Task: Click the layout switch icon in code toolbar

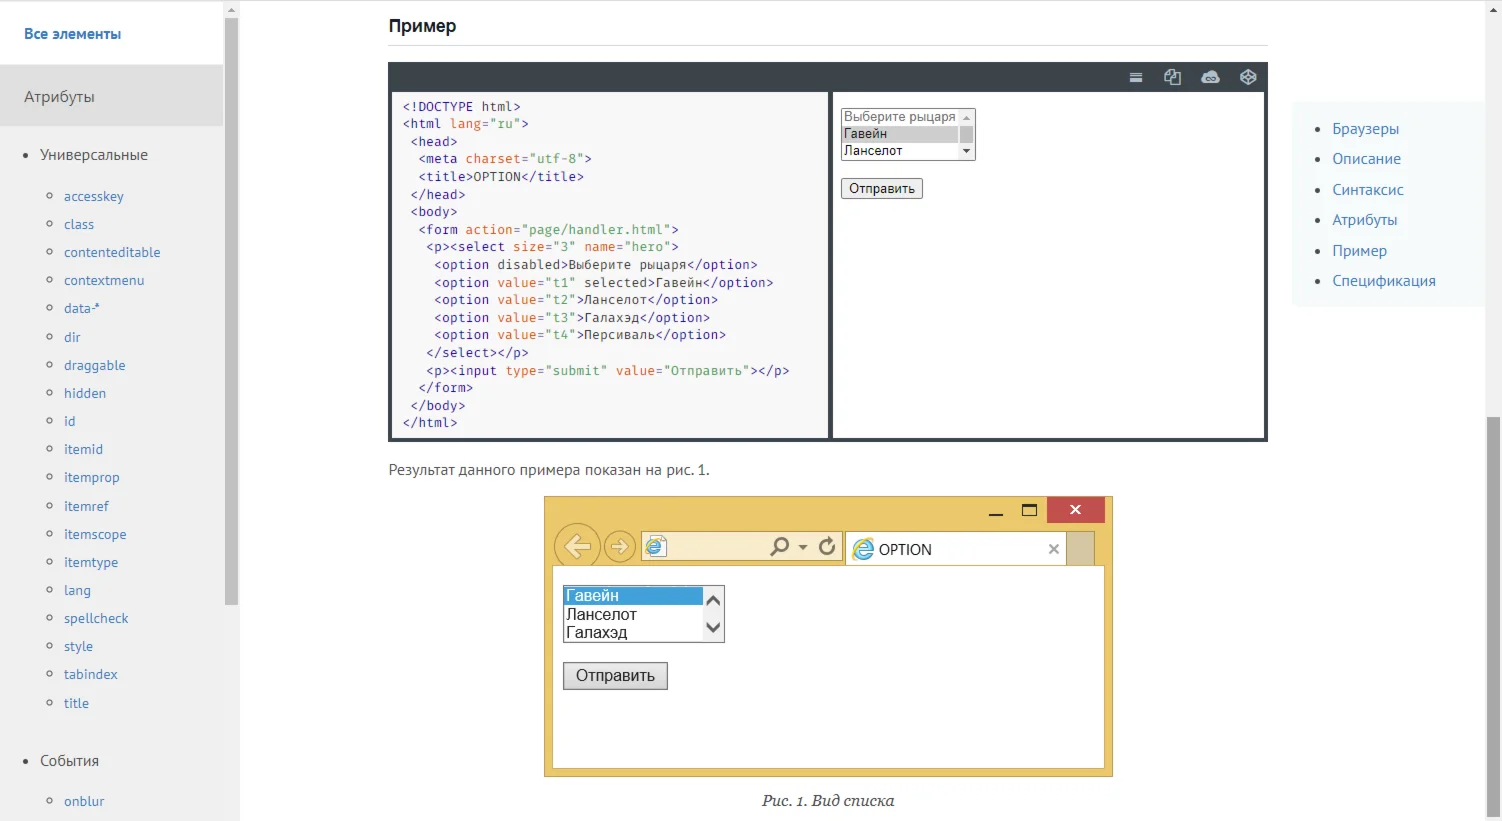Action: coord(1136,78)
